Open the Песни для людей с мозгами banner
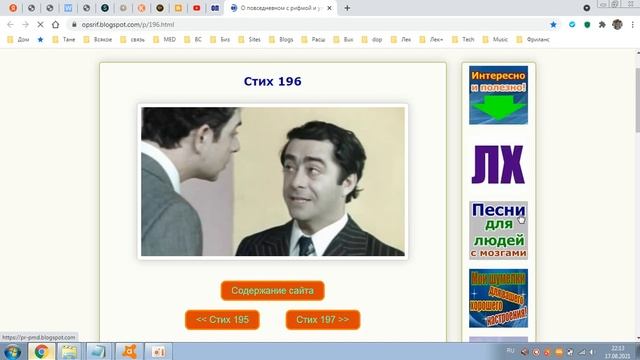This screenshot has width=640, height=360. pyautogui.click(x=498, y=230)
